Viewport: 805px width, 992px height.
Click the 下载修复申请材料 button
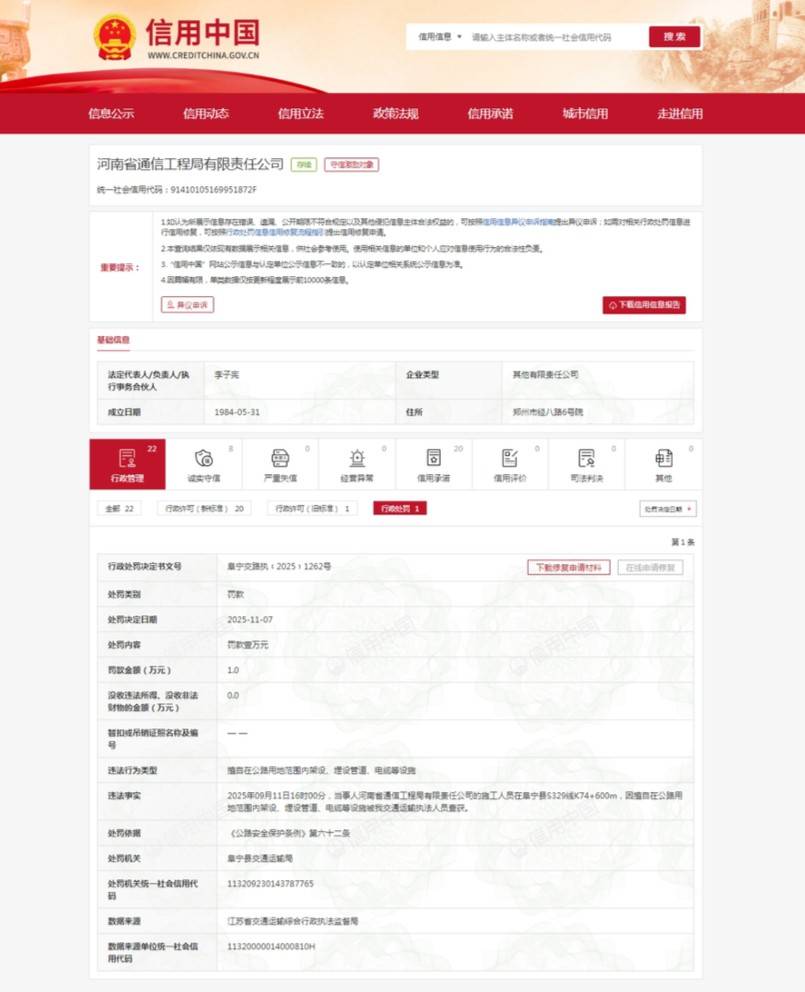[570, 566]
